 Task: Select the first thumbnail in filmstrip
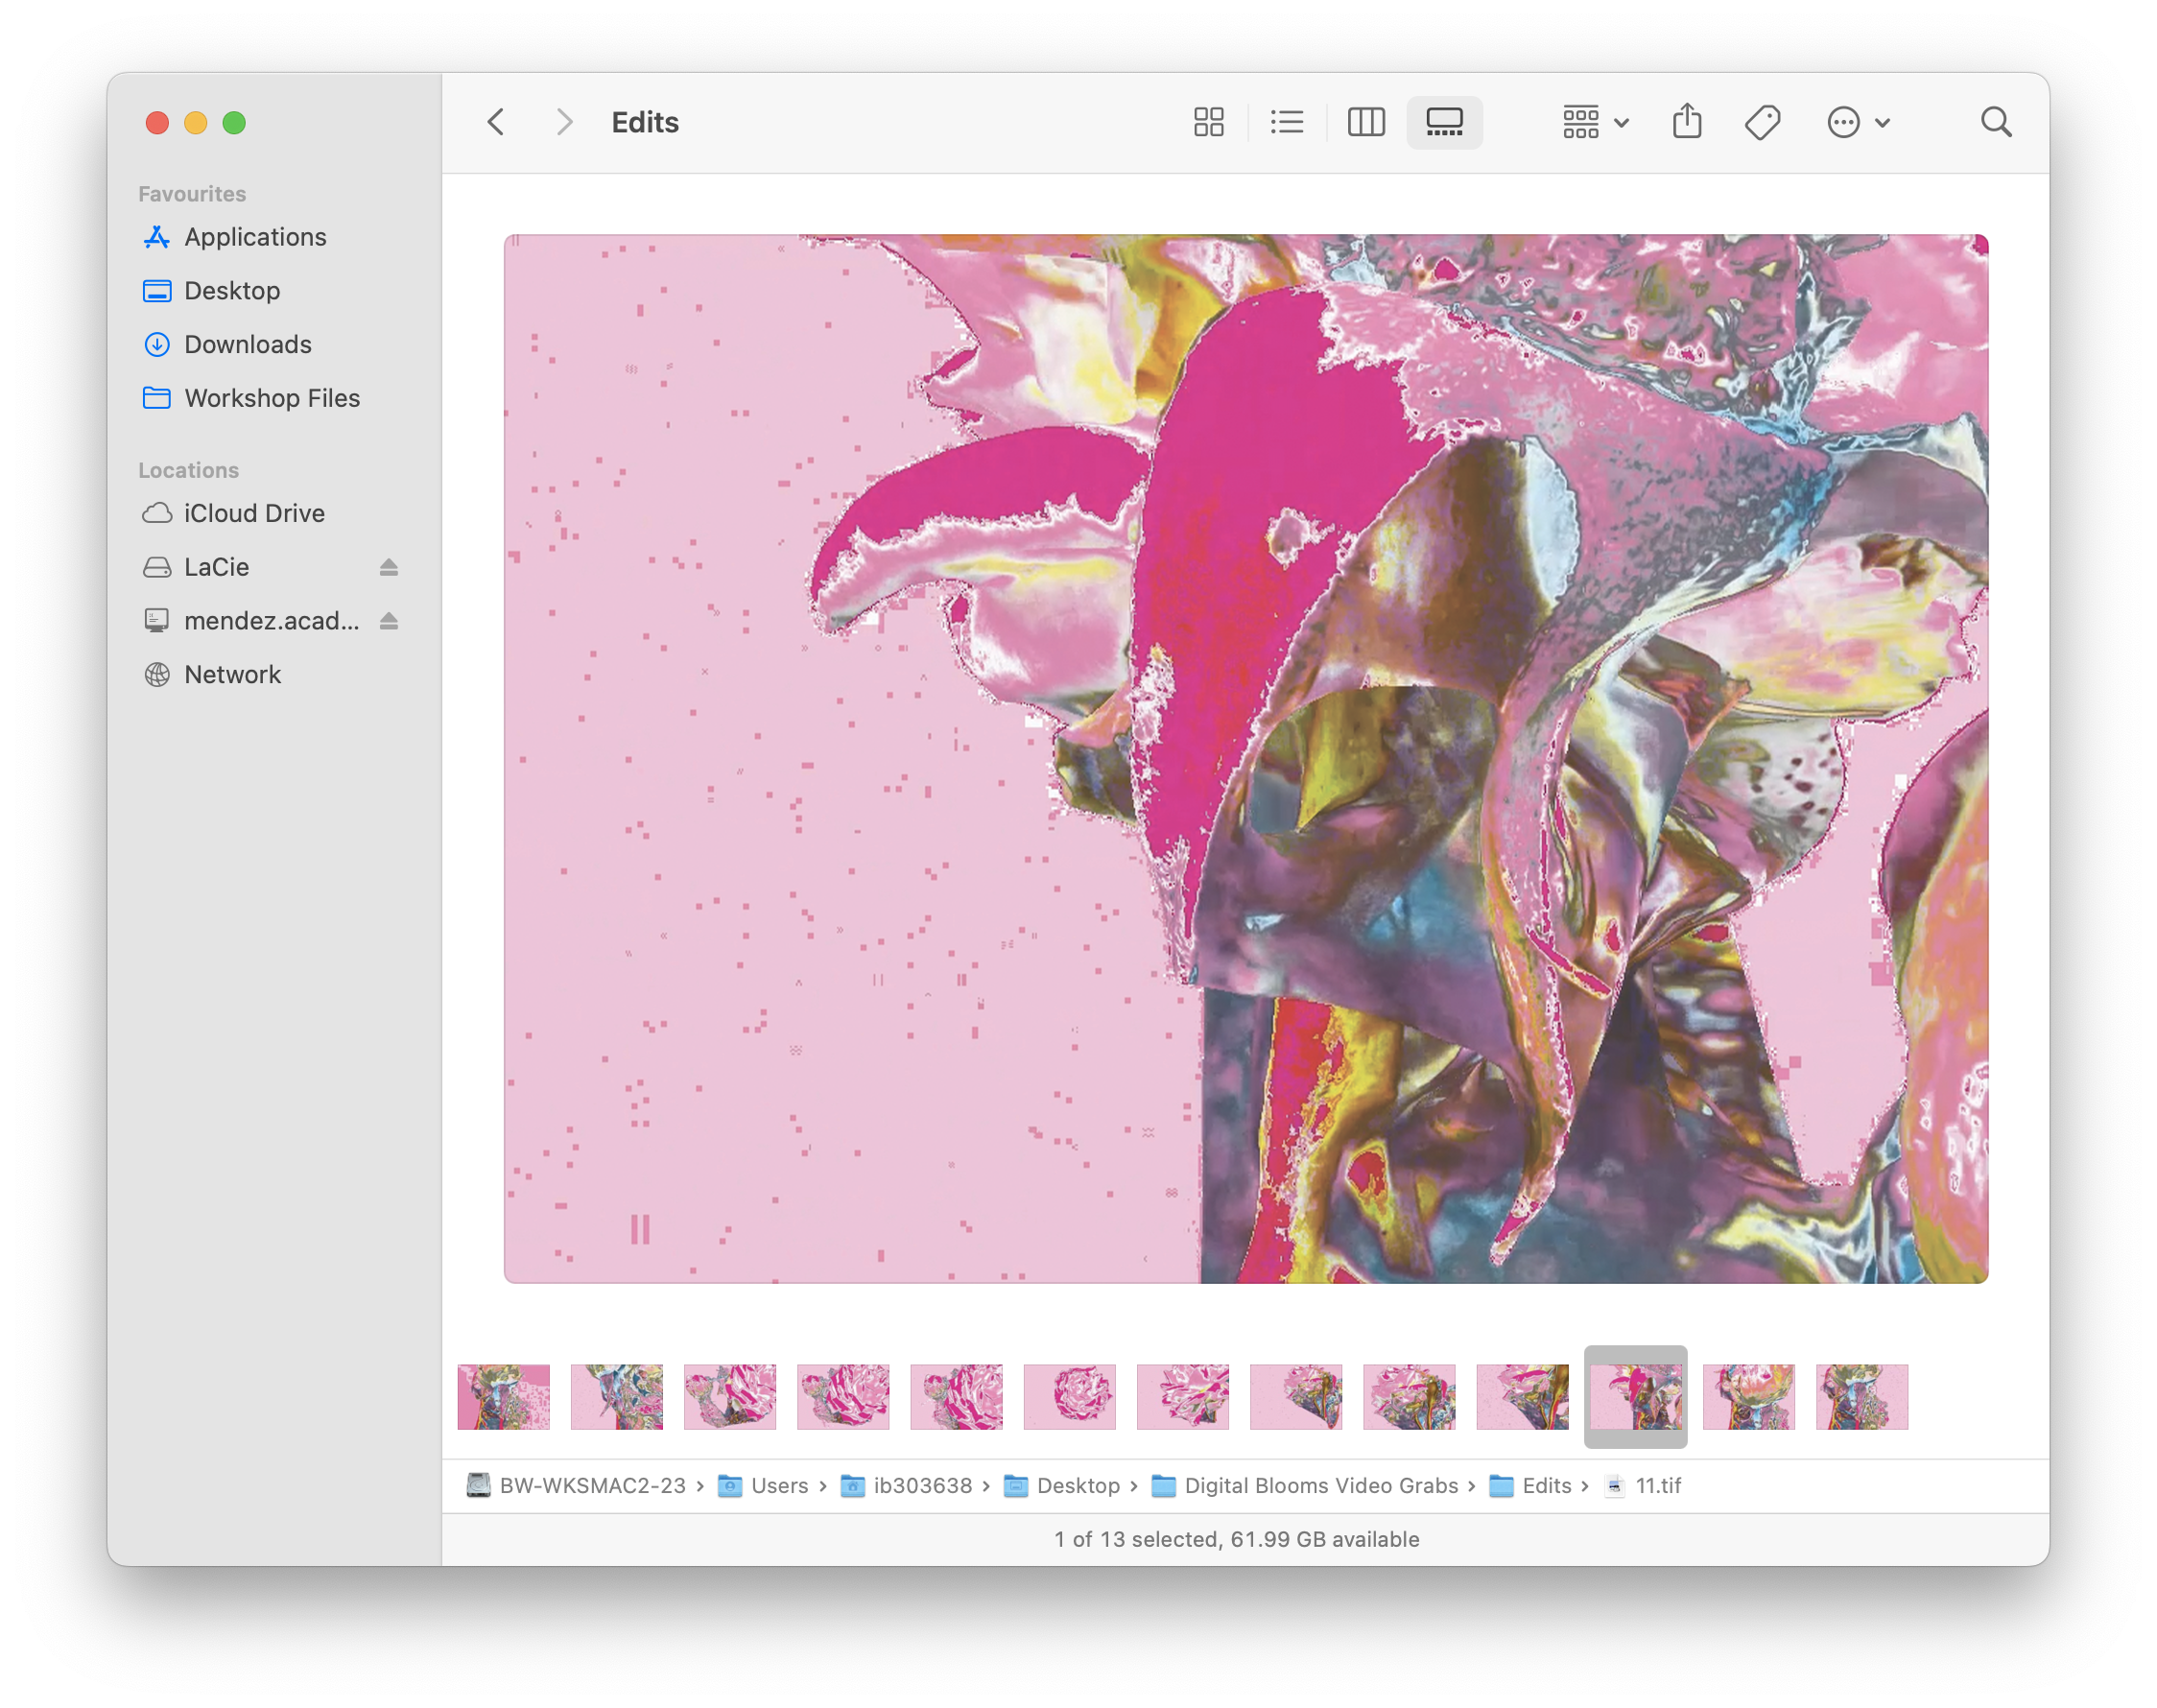coord(504,1397)
